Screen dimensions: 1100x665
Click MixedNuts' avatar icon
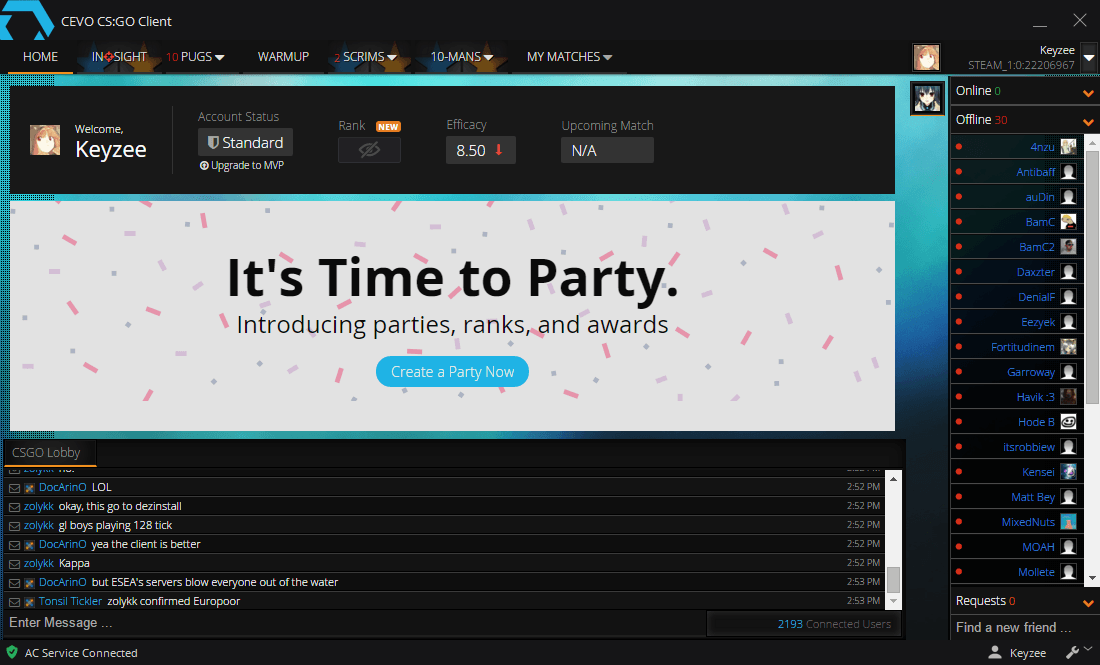click(1068, 522)
